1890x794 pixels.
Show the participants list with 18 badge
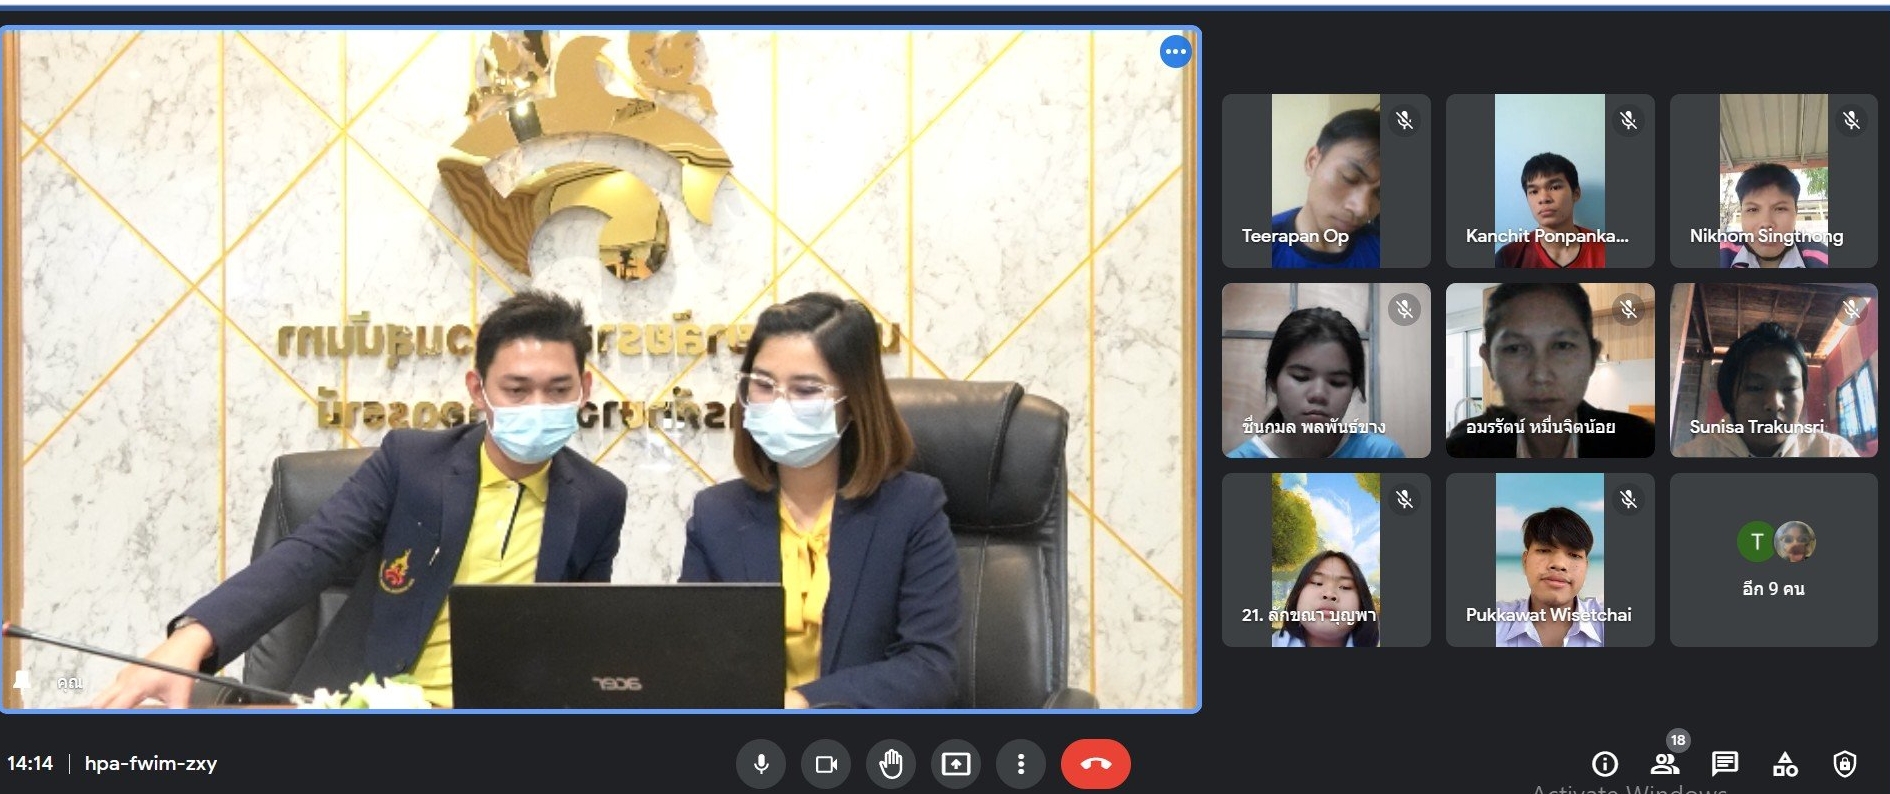(x=1665, y=764)
